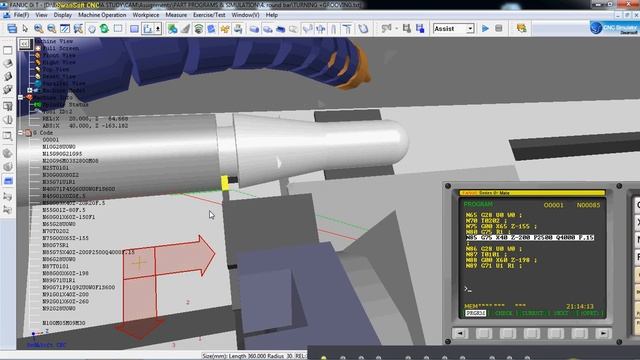The image size is (640, 360).
Task: Click the blue window layout toolbar icon
Action: point(12,29)
